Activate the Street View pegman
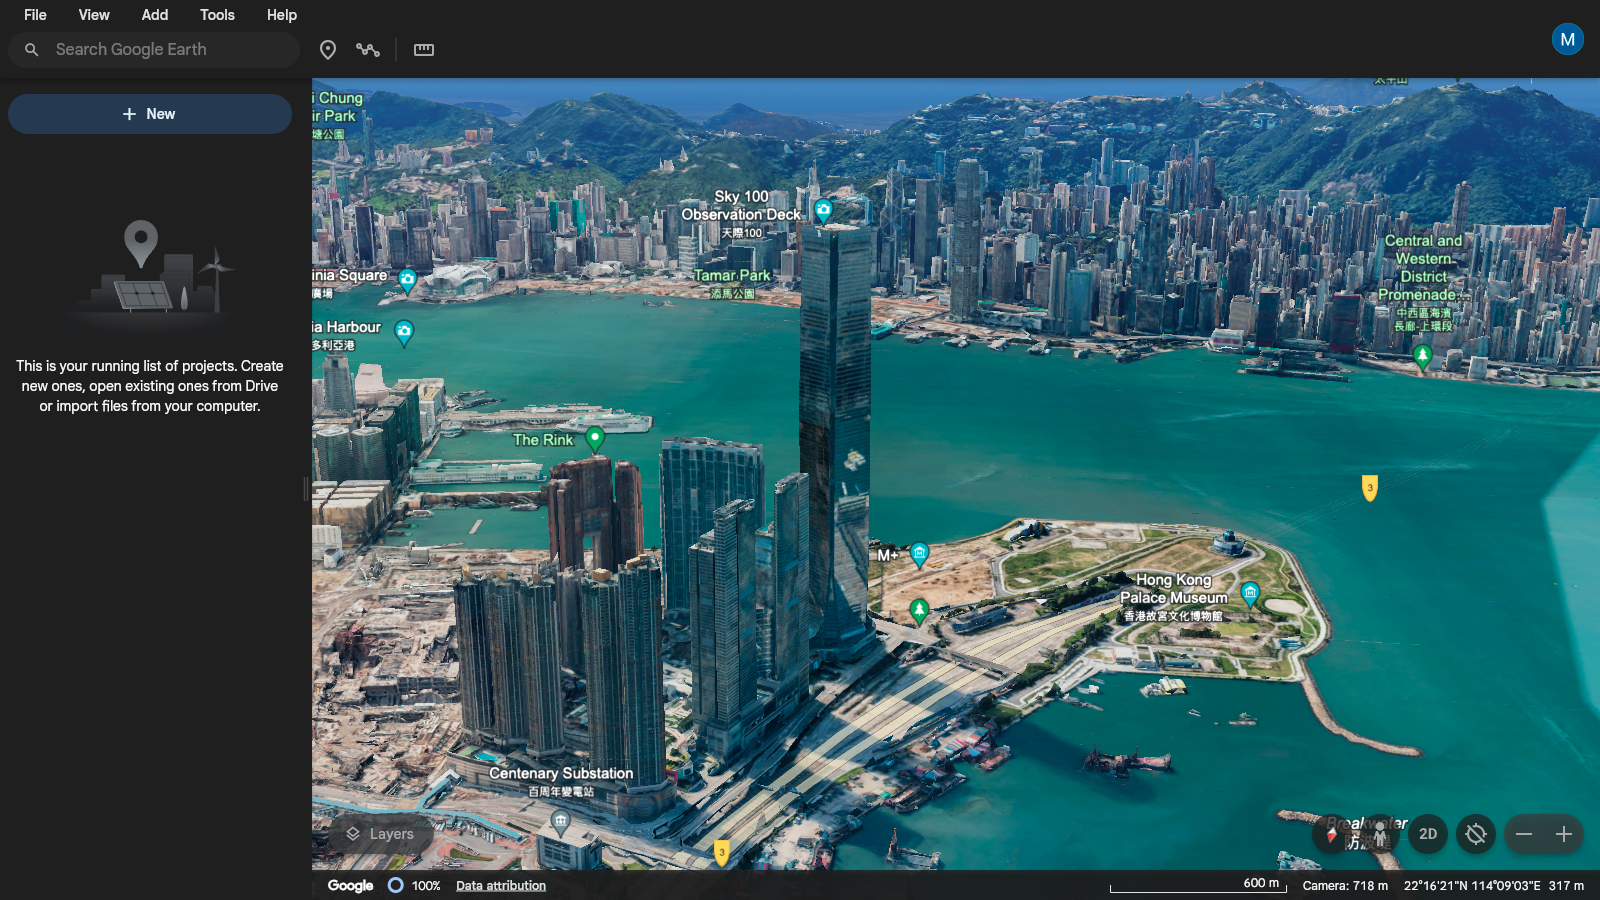The image size is (1600, 900). [1380, 834]
